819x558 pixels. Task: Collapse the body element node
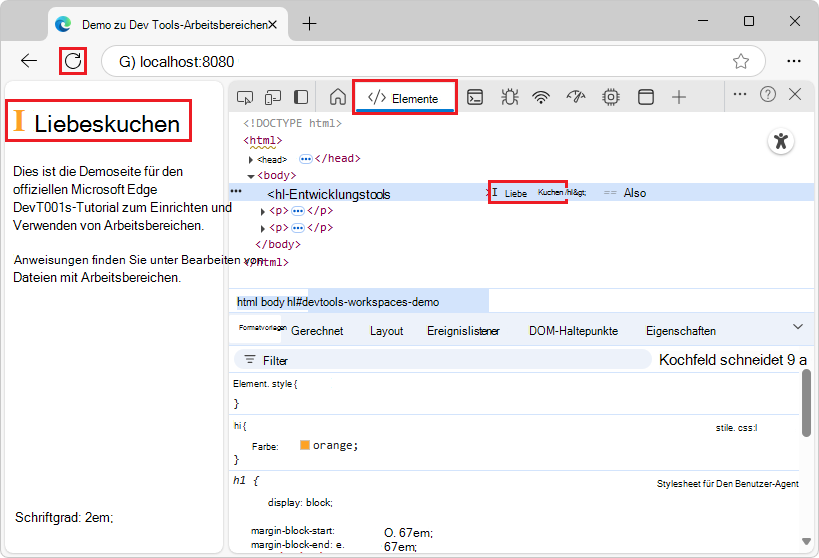point(251,177)
